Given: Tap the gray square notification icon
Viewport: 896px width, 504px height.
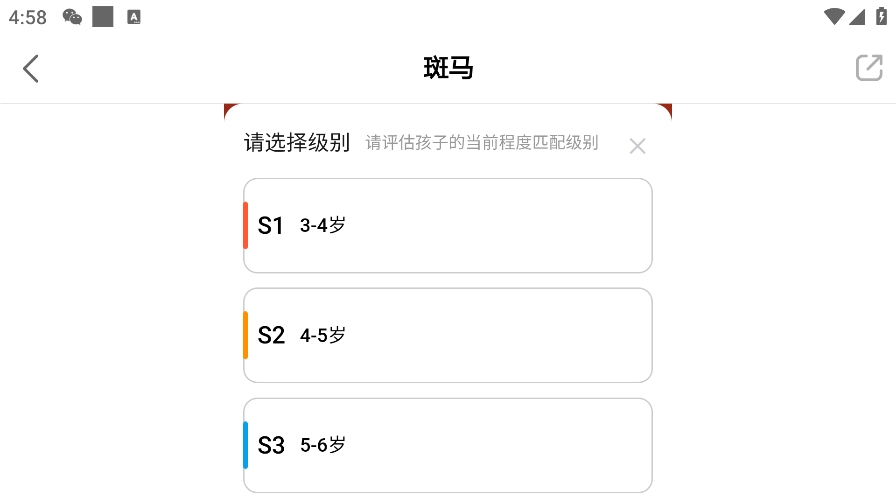Looking at the screenshot, I should 102,16.
